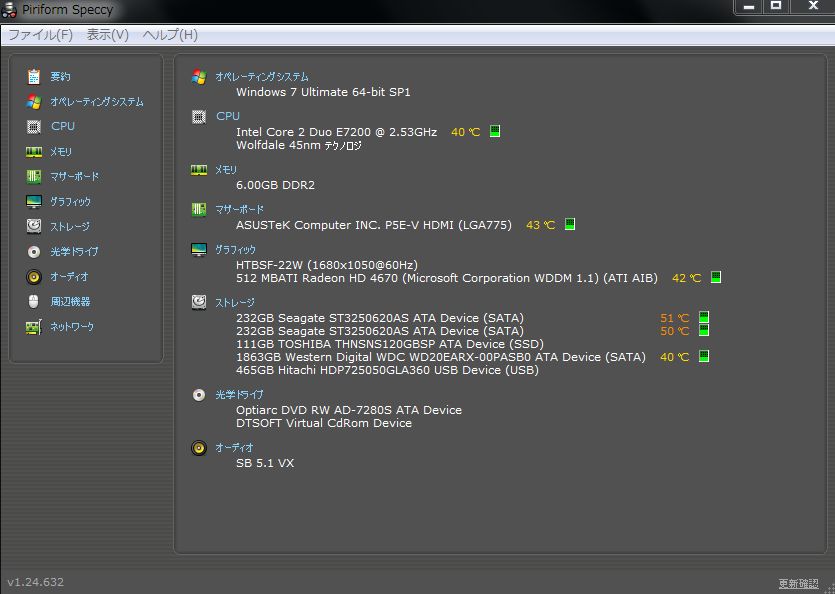
Task: Open グラフィック heading link in summary
Action: coord(235,249)
